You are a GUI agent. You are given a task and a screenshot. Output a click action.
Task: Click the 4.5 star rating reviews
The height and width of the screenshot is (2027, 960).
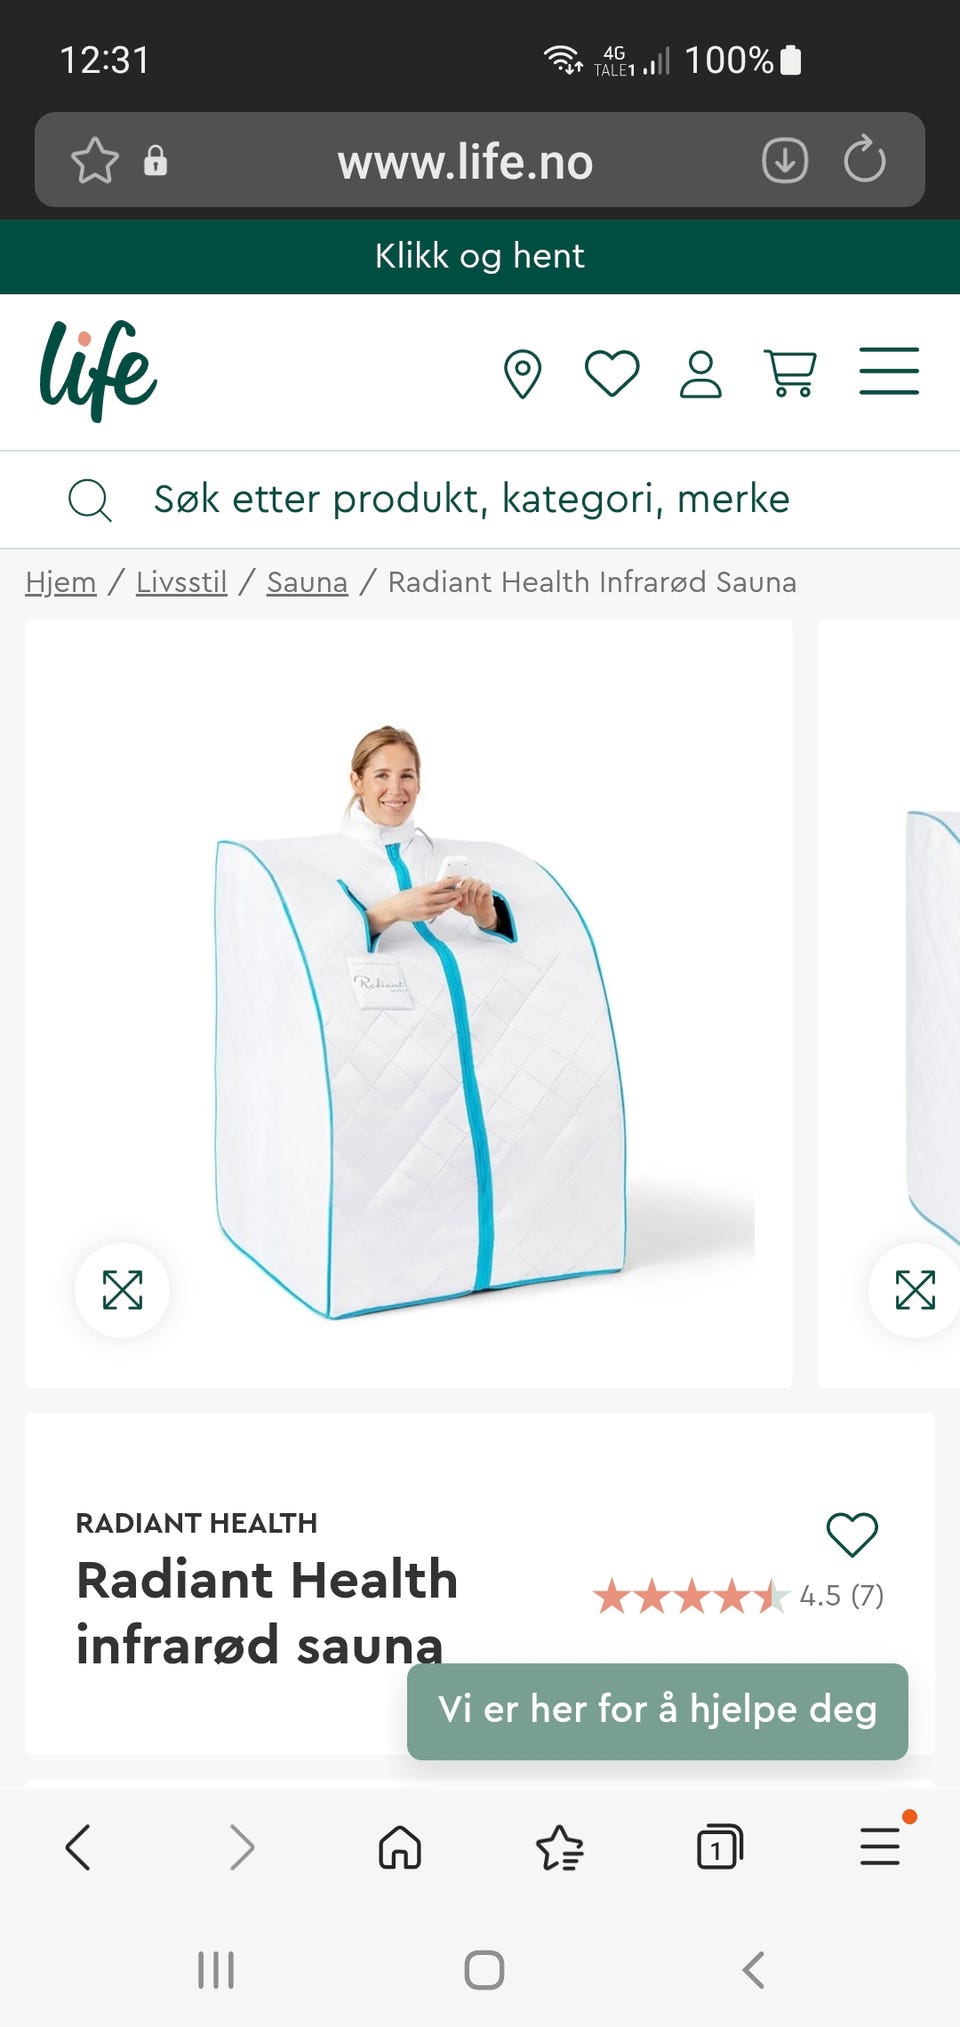(x=738, y=1596)
